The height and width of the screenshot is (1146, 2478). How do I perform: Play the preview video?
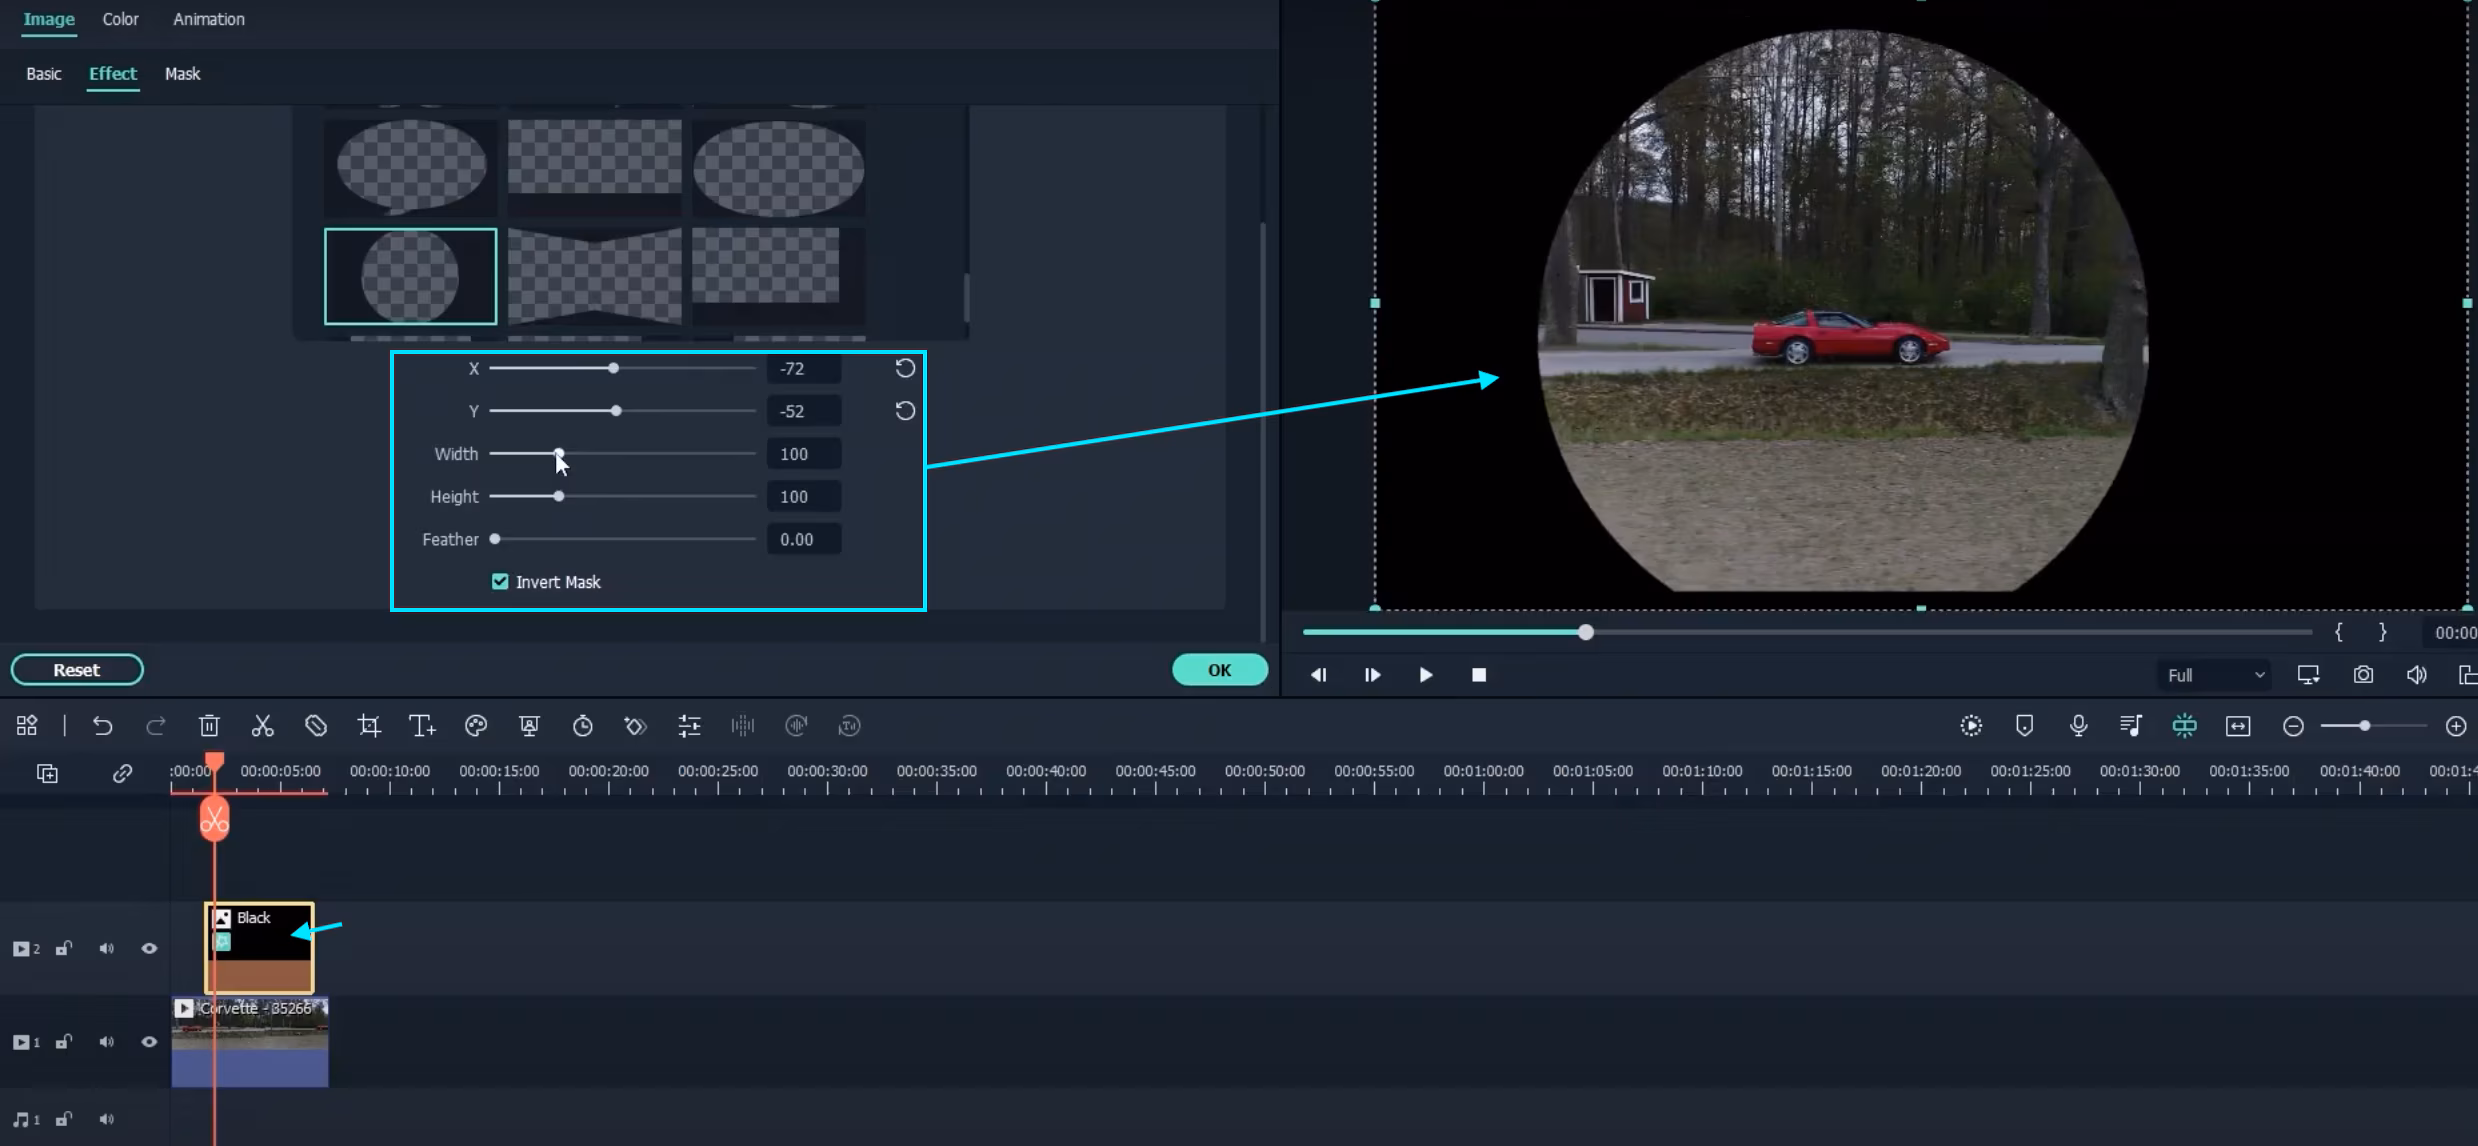(x=1426, y=675)
